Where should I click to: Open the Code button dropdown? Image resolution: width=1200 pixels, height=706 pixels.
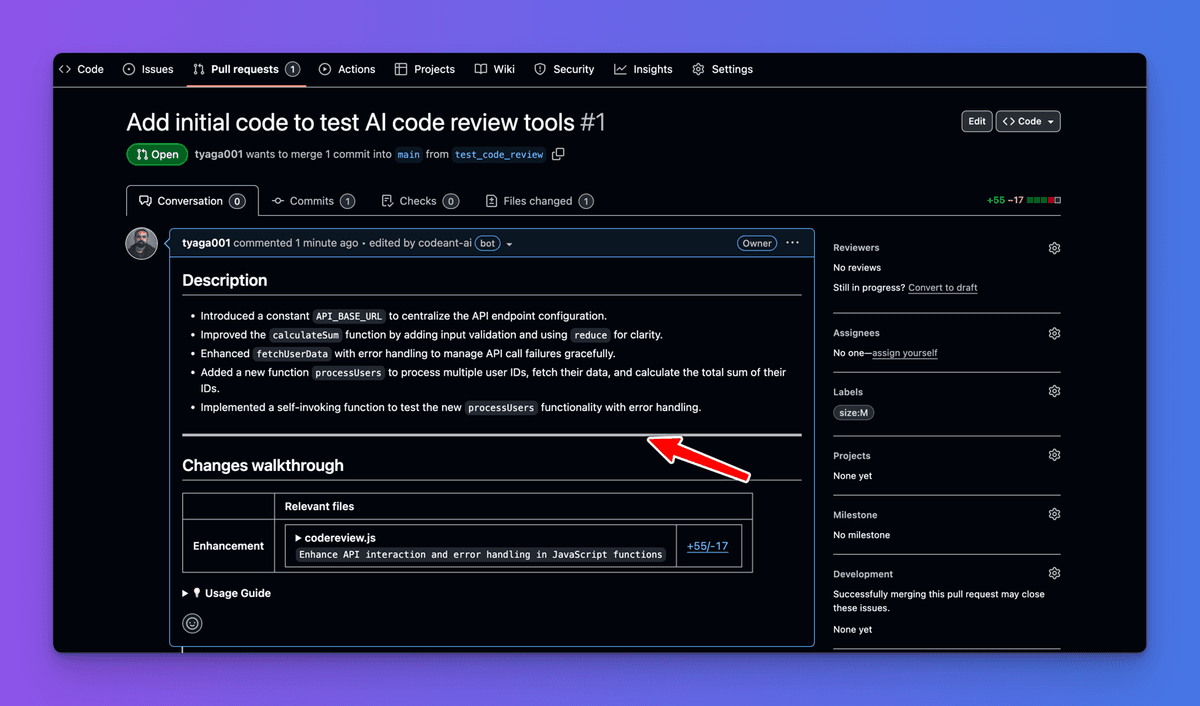pos(1049,121)
